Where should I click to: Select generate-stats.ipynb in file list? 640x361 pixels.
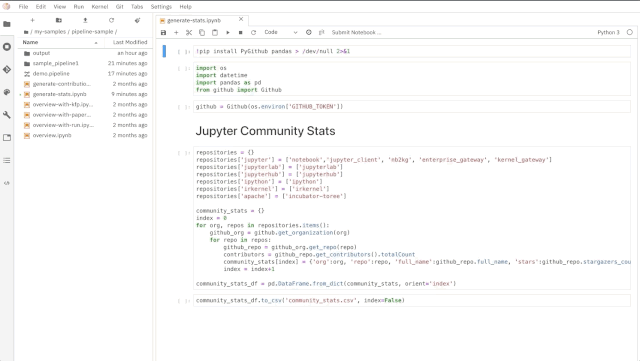(x=85, y=94)
